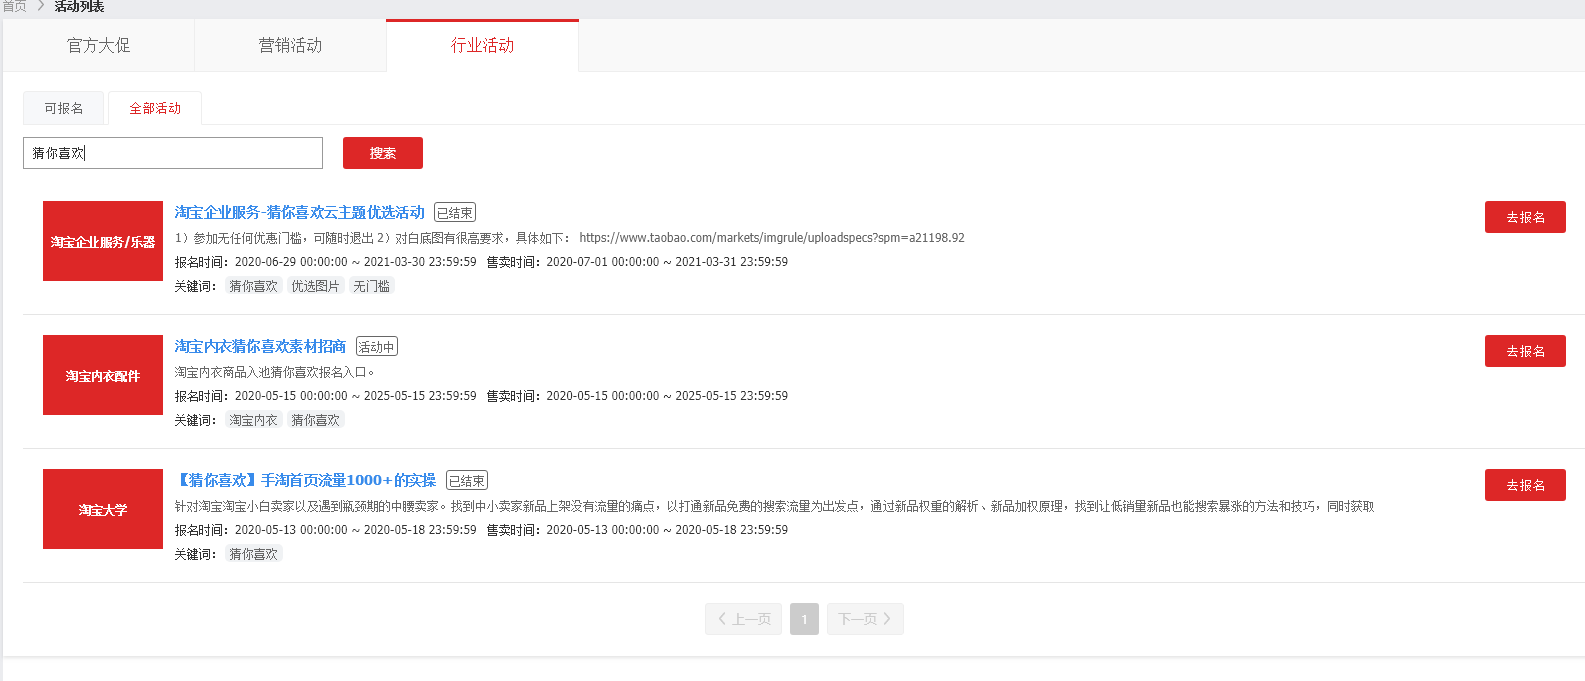The width and height of the screenshot is (1585, 681).
Task: Click the red 搜索 button
Action: (383, 153)
